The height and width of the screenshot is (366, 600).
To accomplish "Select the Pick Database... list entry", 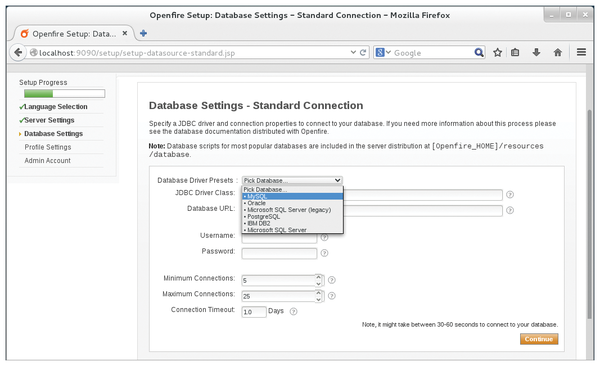I will (x=292, y=190).
